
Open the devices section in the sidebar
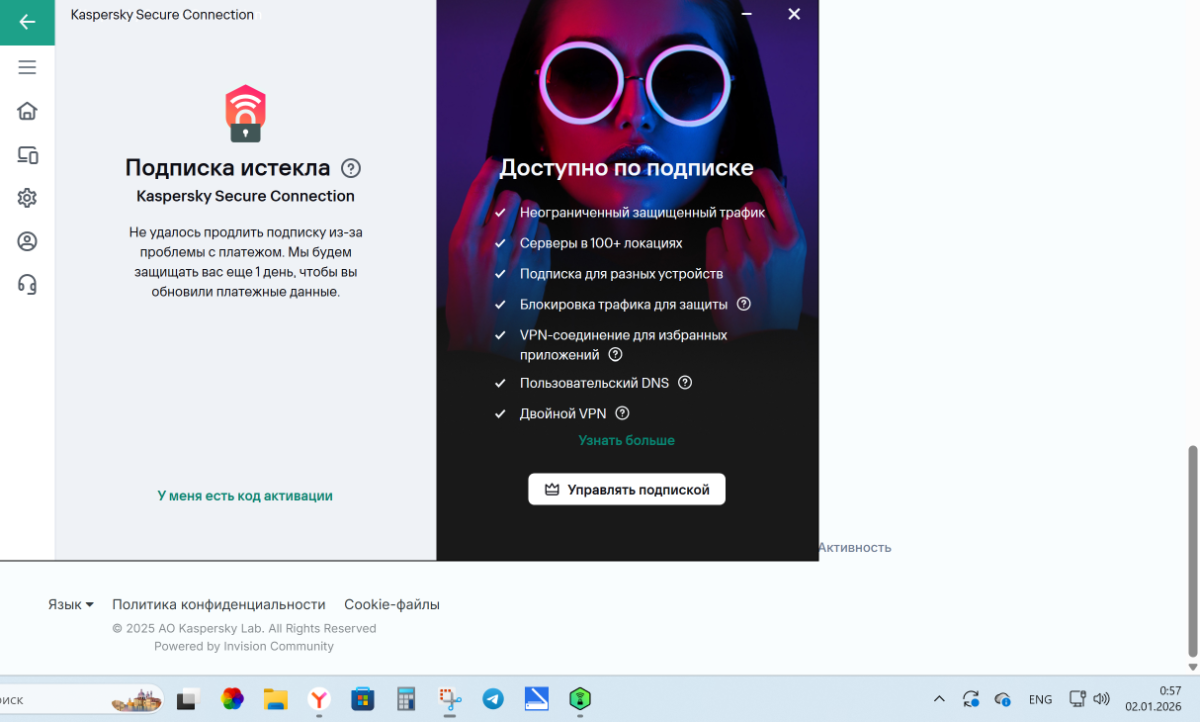pyautogui.click(x=27, y=155)
